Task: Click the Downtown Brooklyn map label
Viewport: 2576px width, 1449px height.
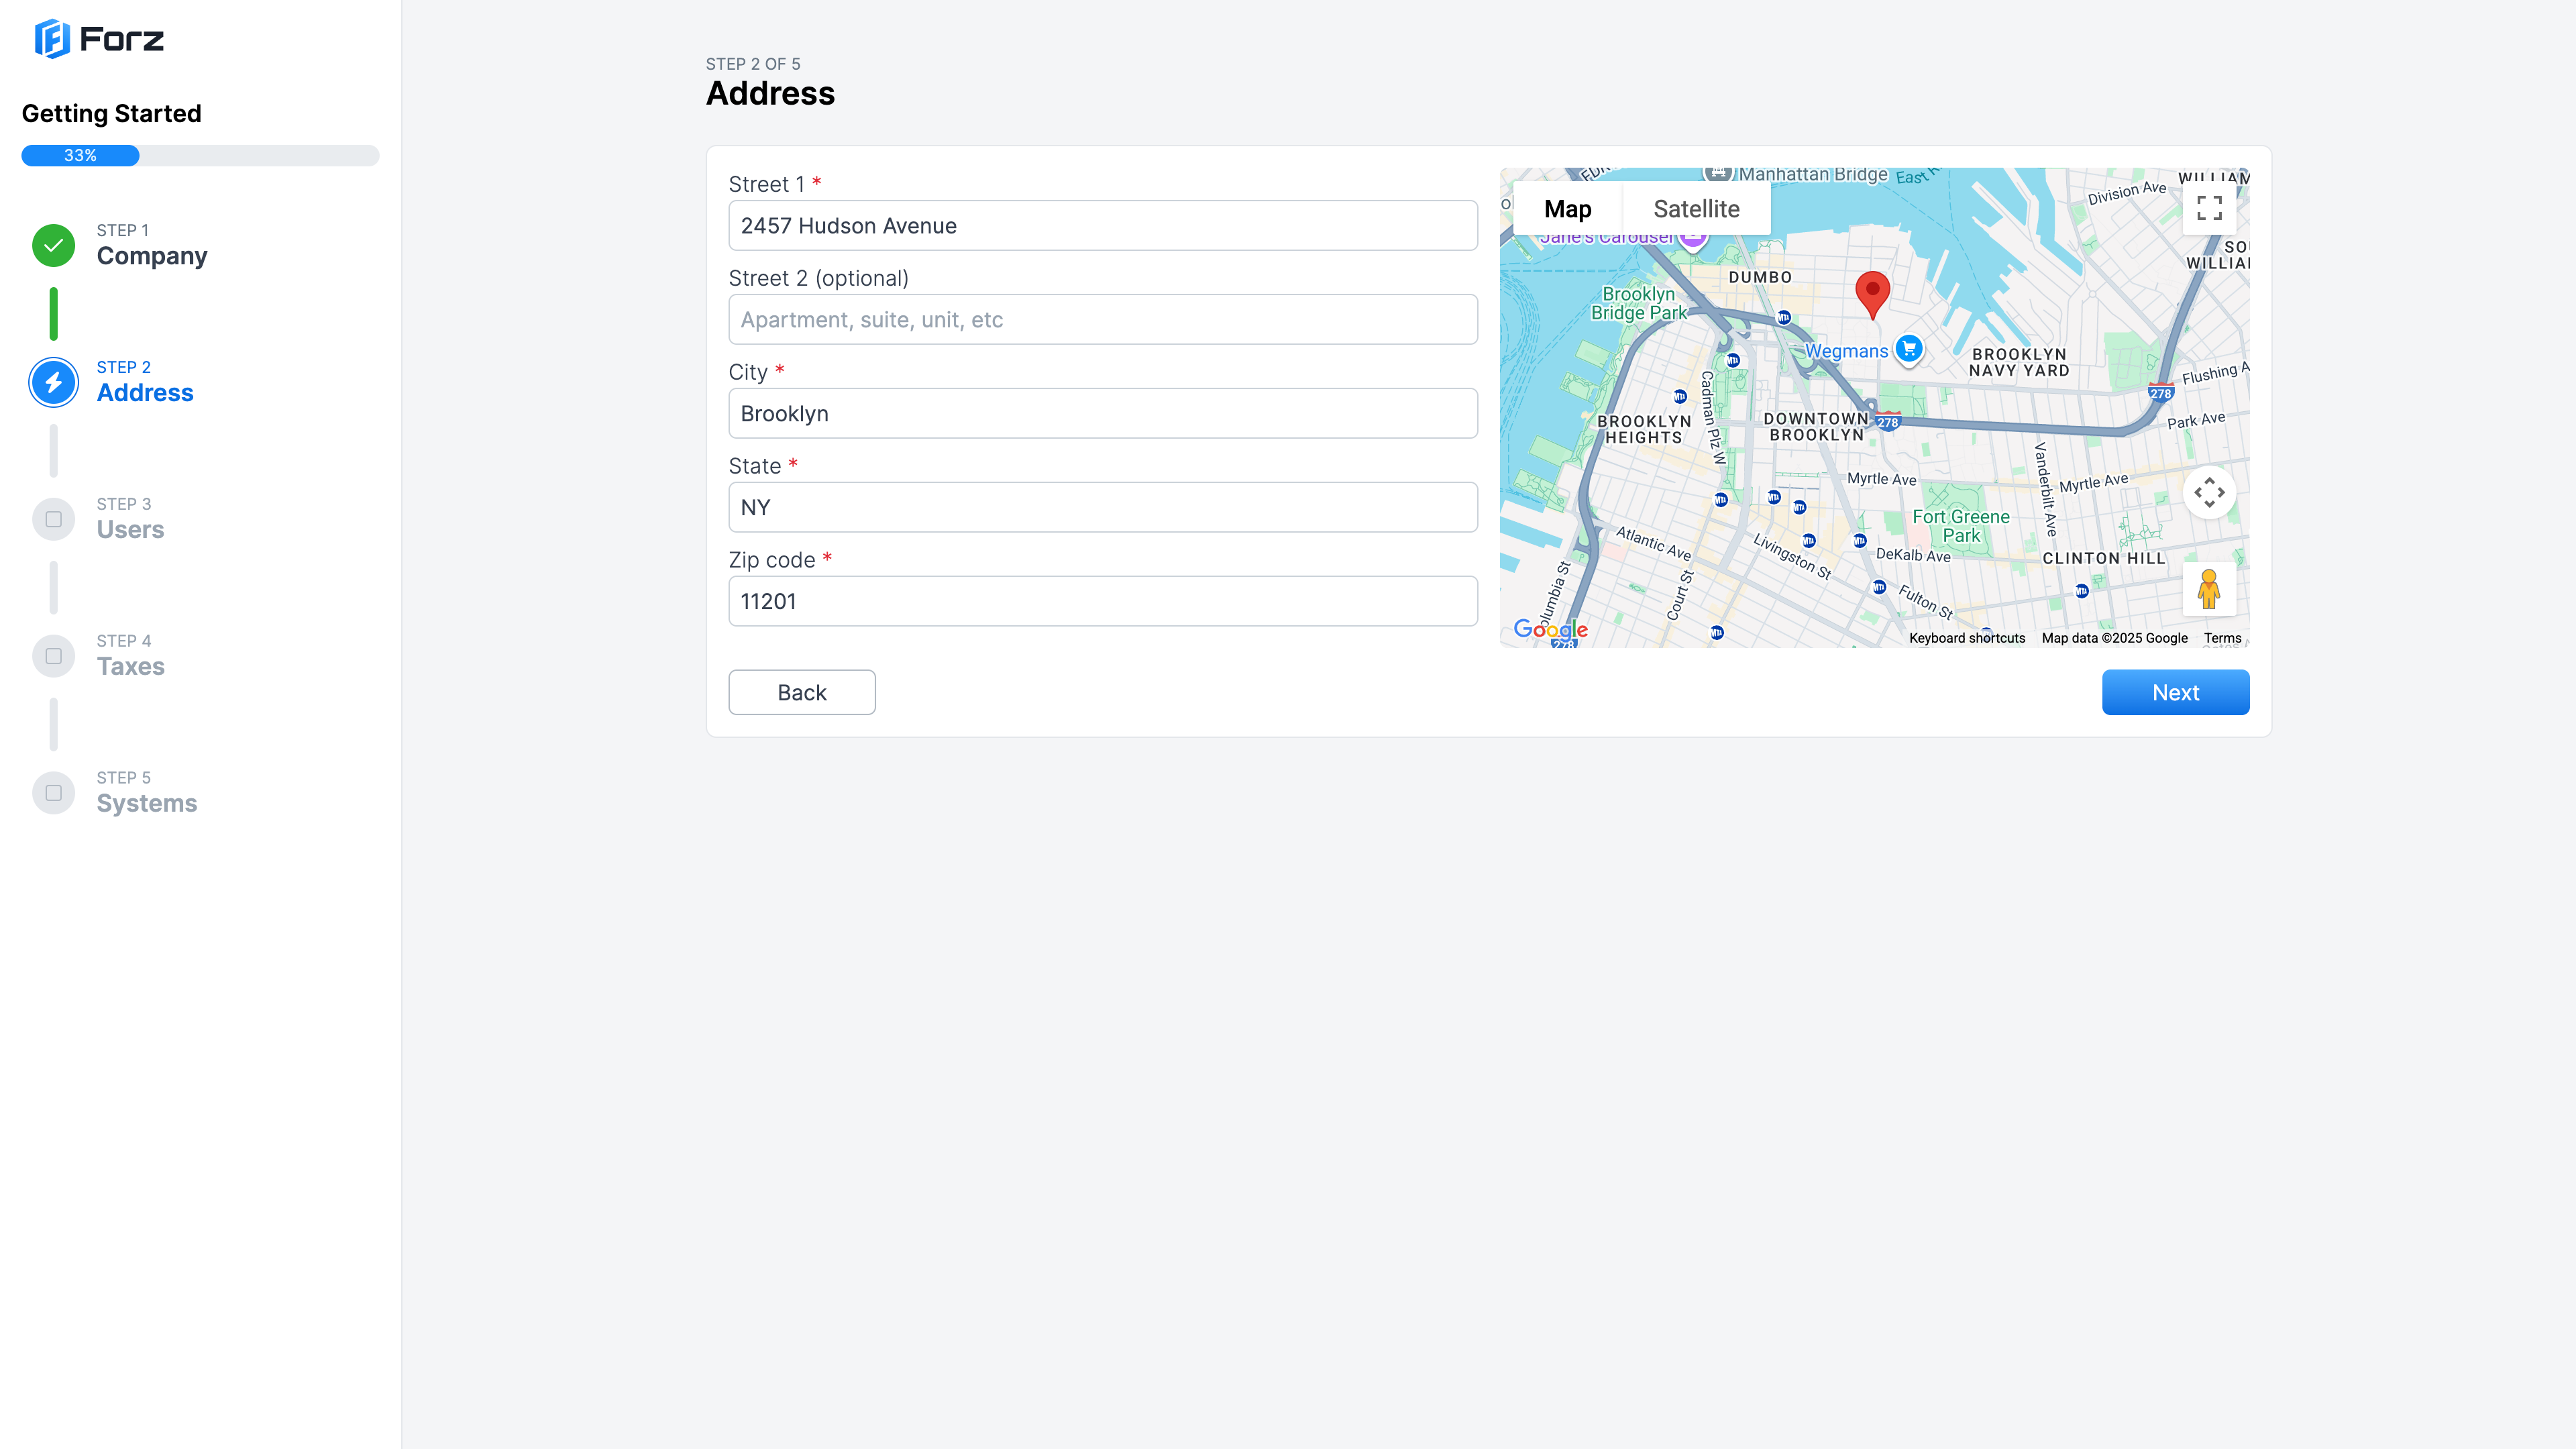Action: [x=1816, y=426]
